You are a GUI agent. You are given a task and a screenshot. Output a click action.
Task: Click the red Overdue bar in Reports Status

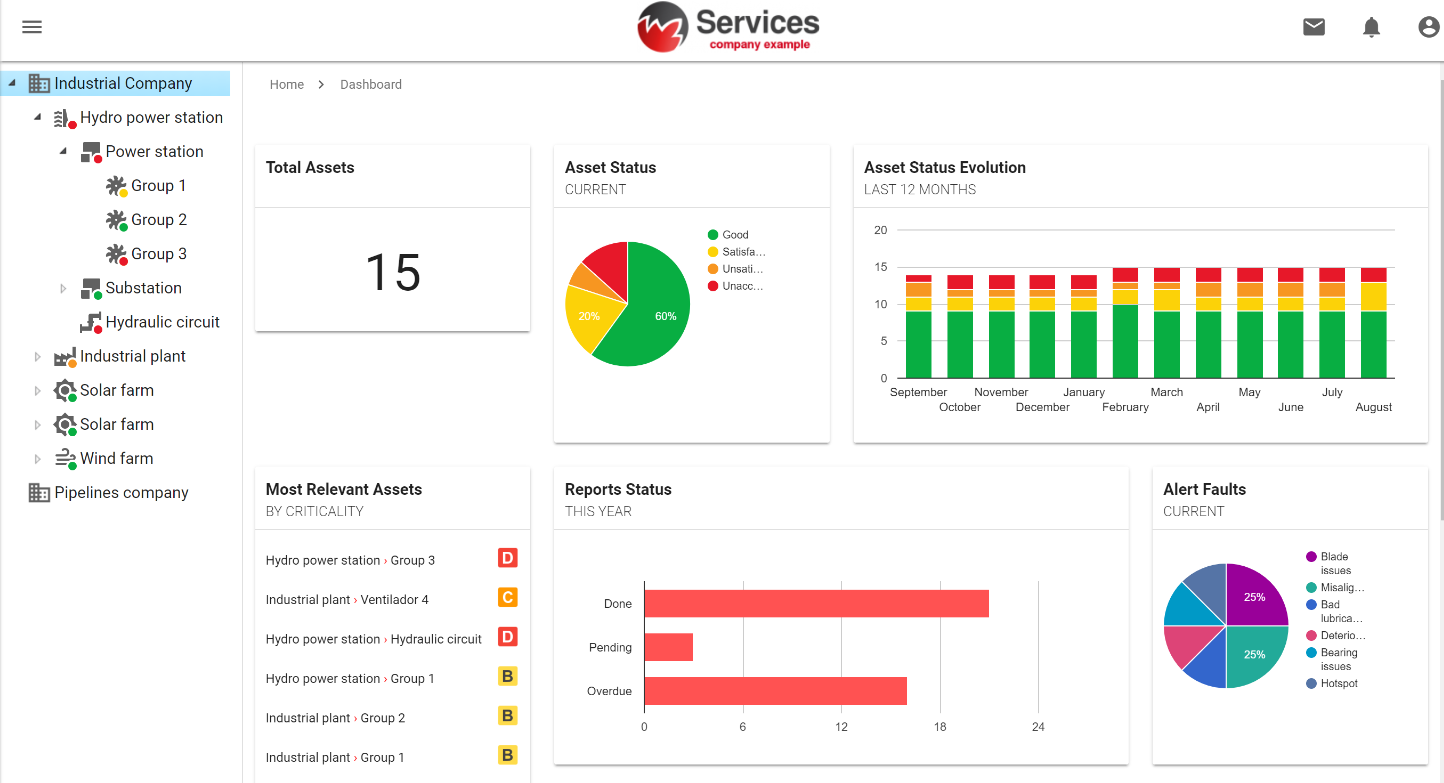coord(775,691)
